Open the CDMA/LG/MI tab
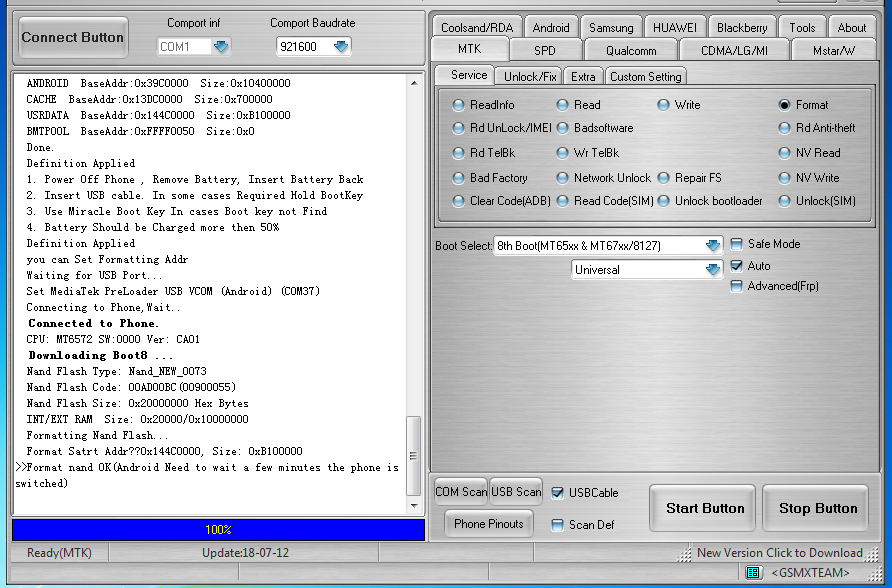 click(734, 50)
